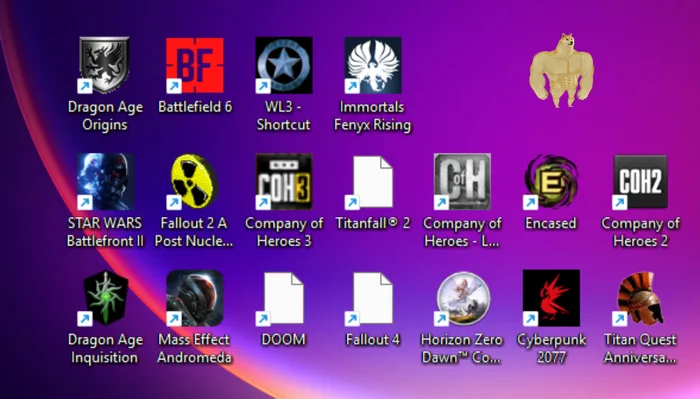The height and width of the screenshot is (399, 700).
Task: Click the "Company of Heroes 3" label
Action: (x=284, y=232)
